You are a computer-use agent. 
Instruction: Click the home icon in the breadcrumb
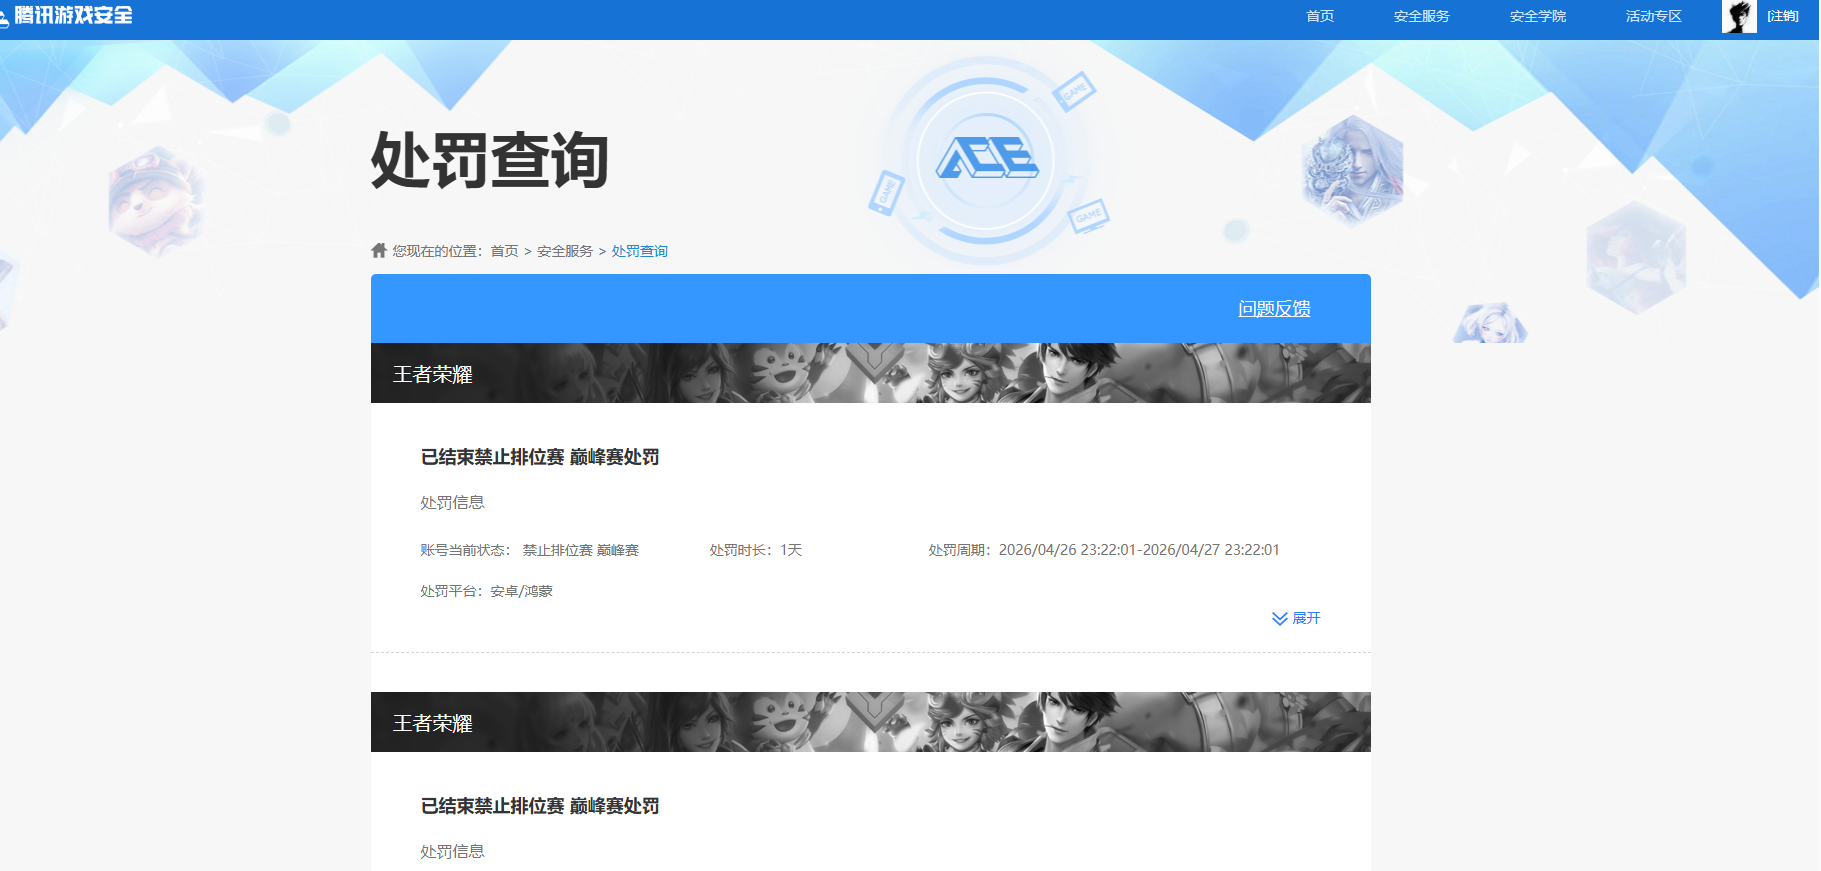pyautogui.click(x=379, y=250)
